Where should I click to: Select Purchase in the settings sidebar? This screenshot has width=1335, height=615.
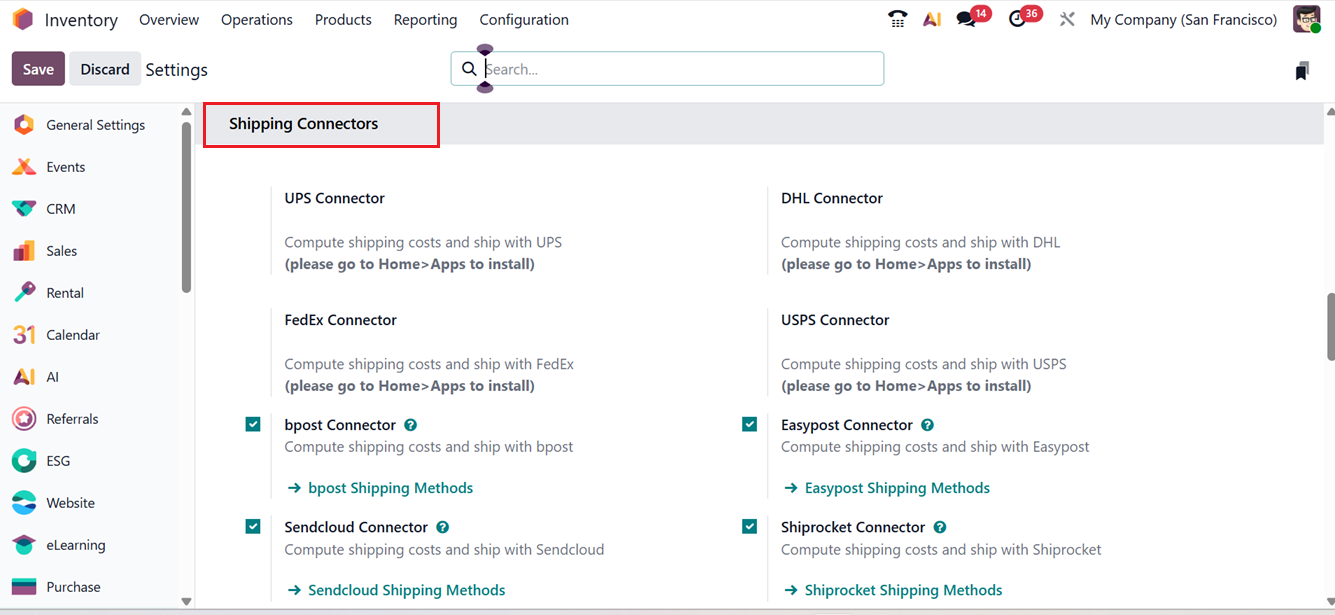tap(73, 587)
